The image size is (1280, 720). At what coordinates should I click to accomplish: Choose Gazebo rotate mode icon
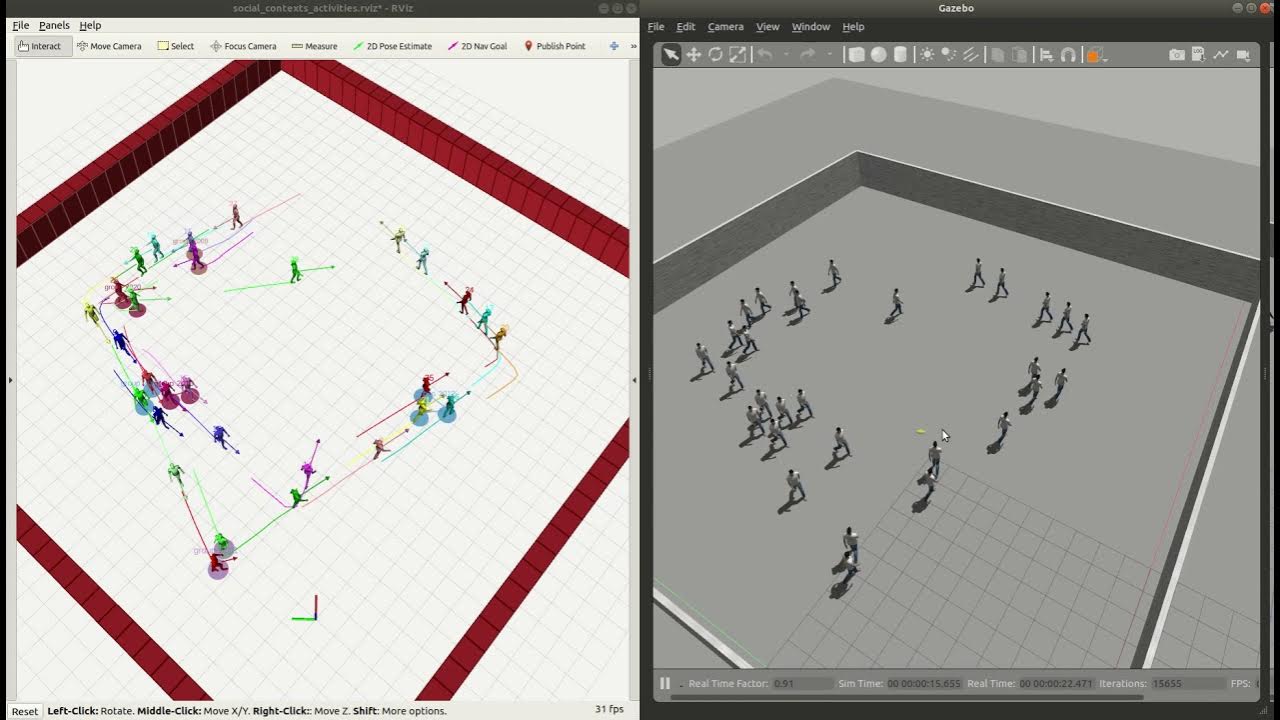[715, 55]
